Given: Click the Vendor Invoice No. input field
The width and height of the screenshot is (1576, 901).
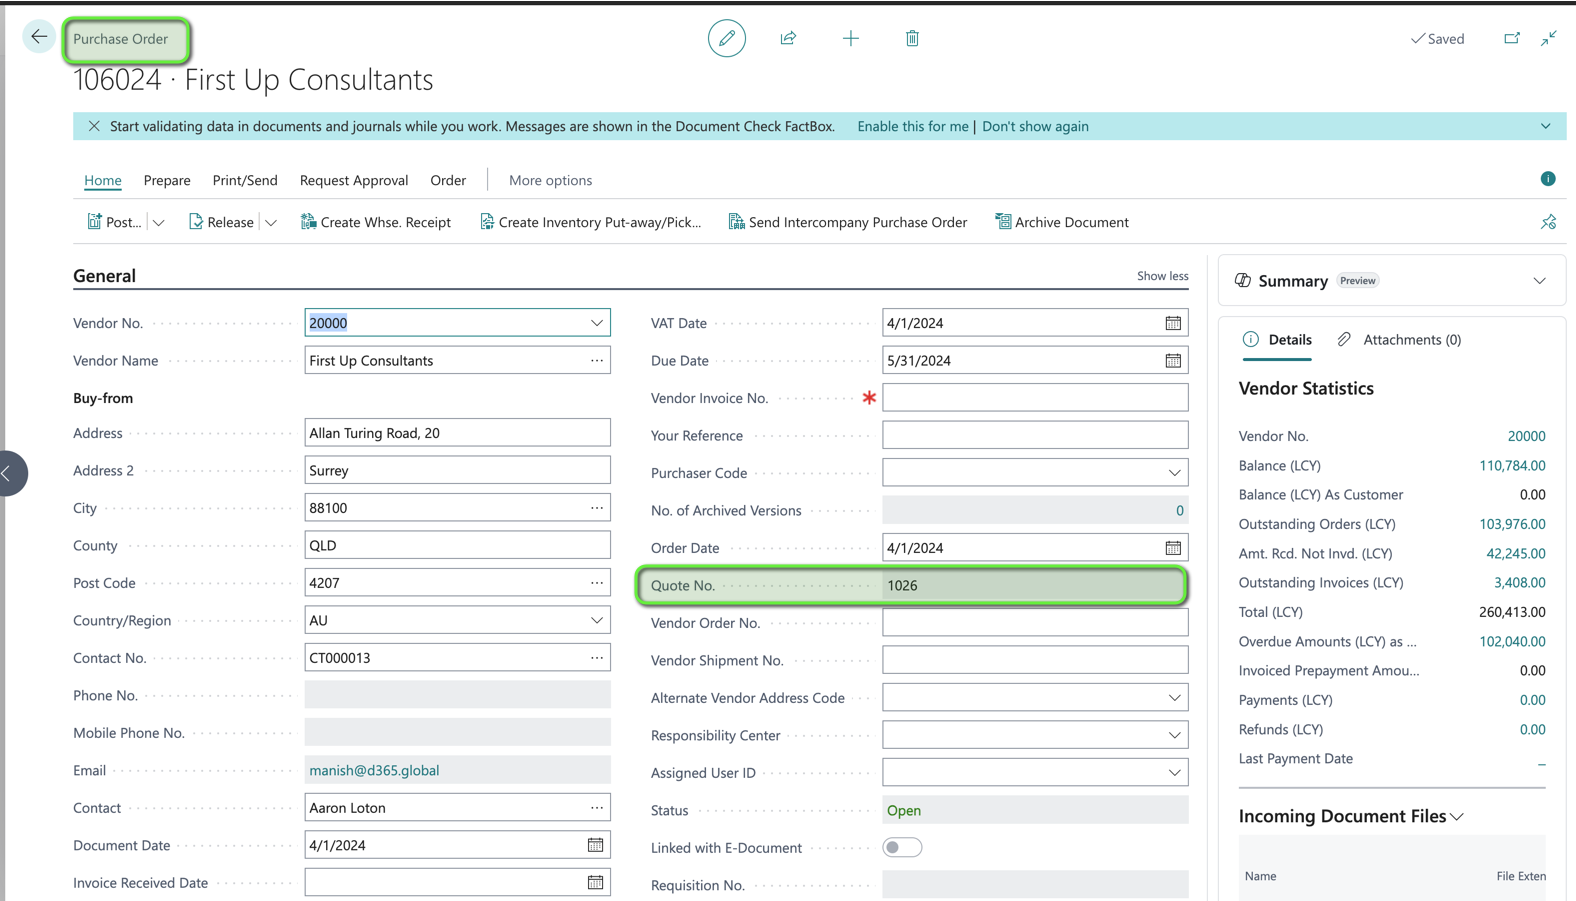Looking at the screenshot, I should pos(1034,398).
